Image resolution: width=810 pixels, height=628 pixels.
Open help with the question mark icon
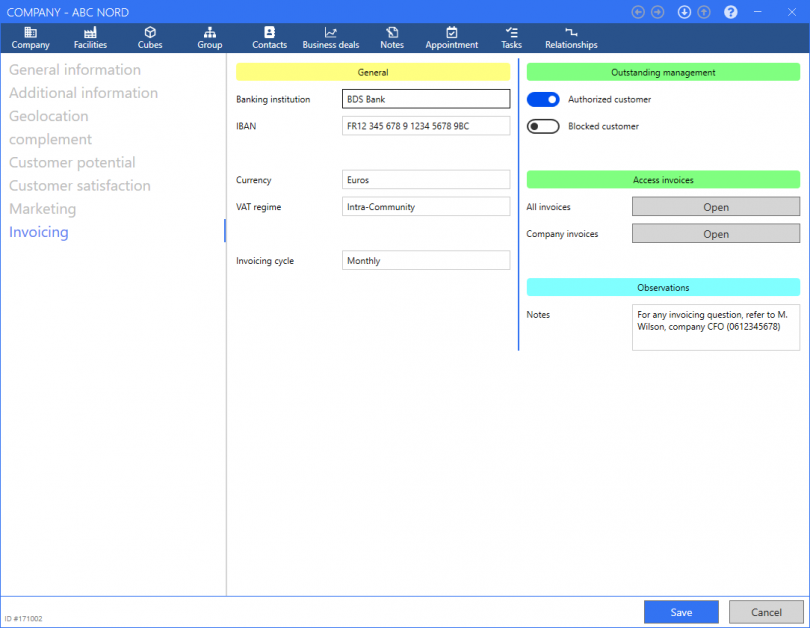click(x=730, y=12)
